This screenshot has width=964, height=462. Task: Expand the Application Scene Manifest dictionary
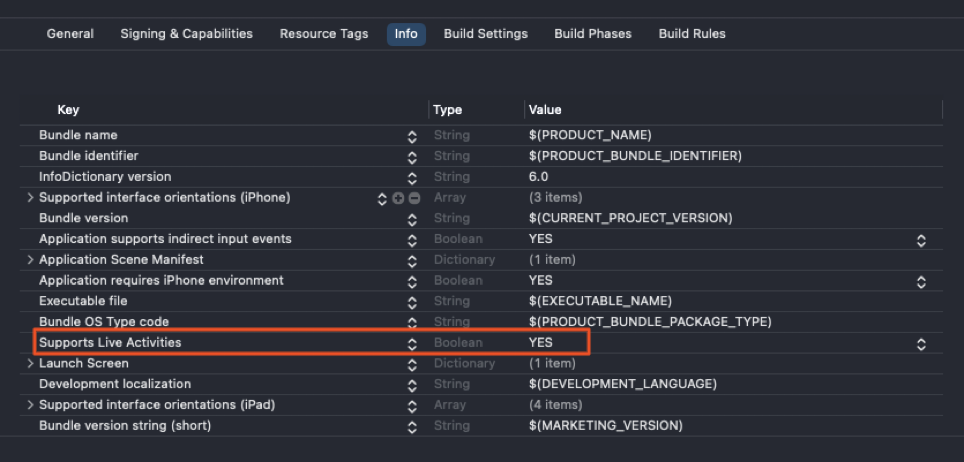coord(30,260)
